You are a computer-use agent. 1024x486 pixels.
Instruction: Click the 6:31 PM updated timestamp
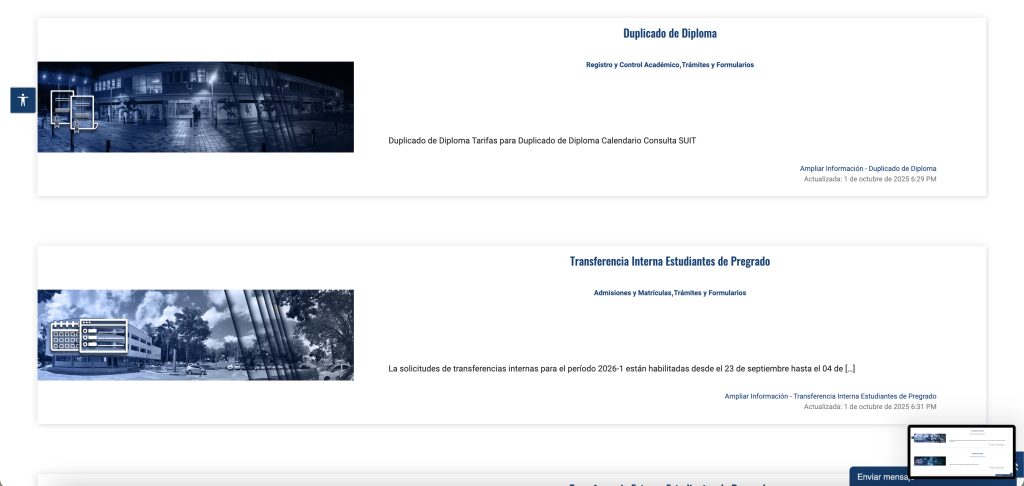(x=870, y=407)
